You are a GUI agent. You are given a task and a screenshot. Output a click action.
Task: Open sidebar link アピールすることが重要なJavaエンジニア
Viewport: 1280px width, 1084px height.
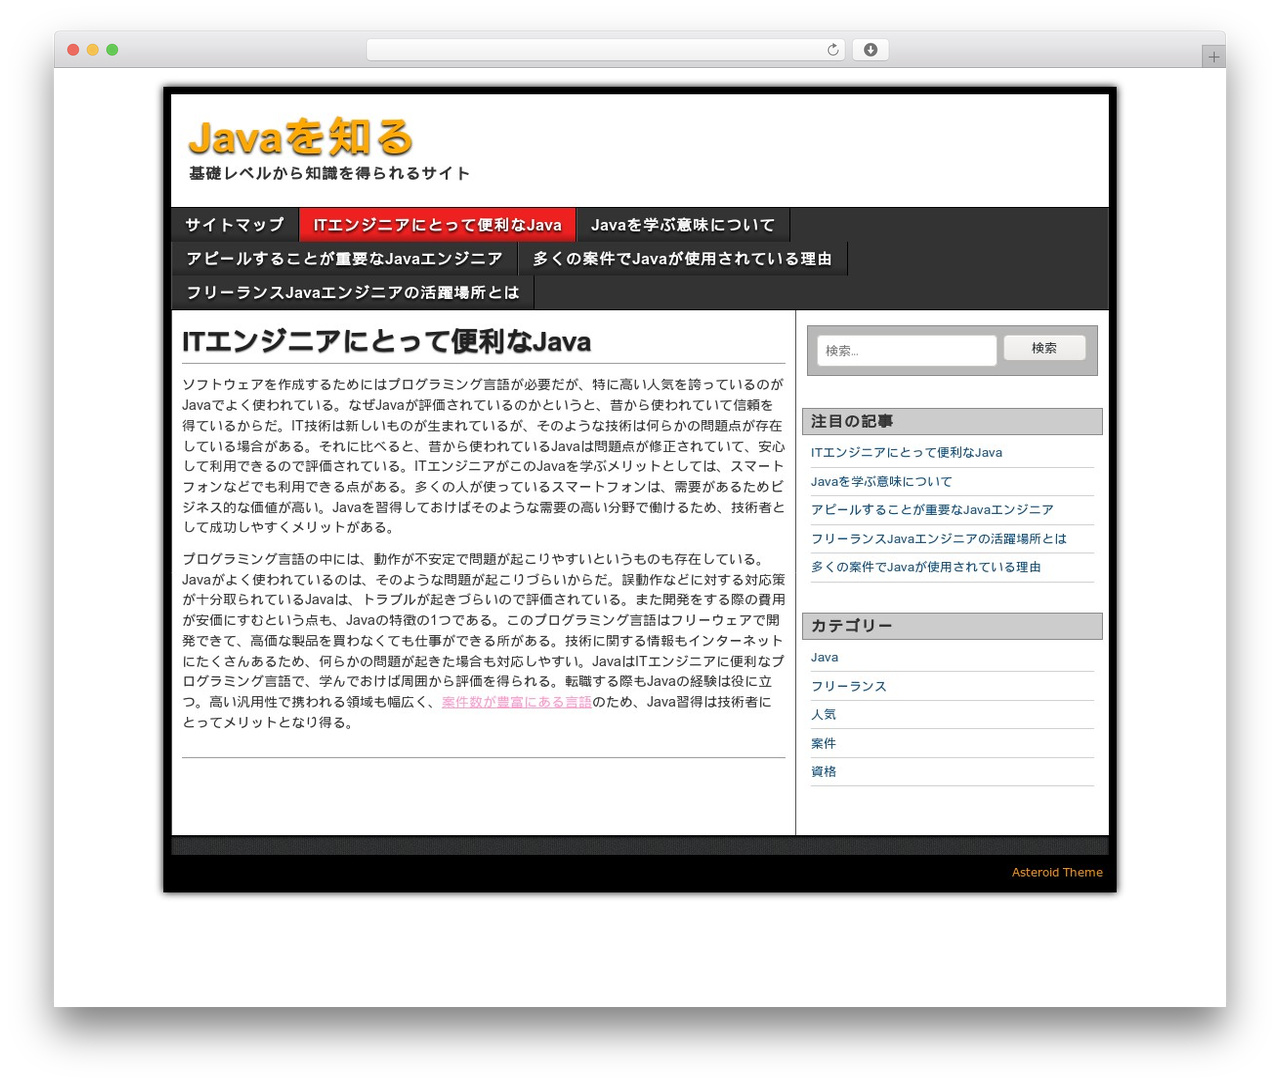[x=932, y=510]
